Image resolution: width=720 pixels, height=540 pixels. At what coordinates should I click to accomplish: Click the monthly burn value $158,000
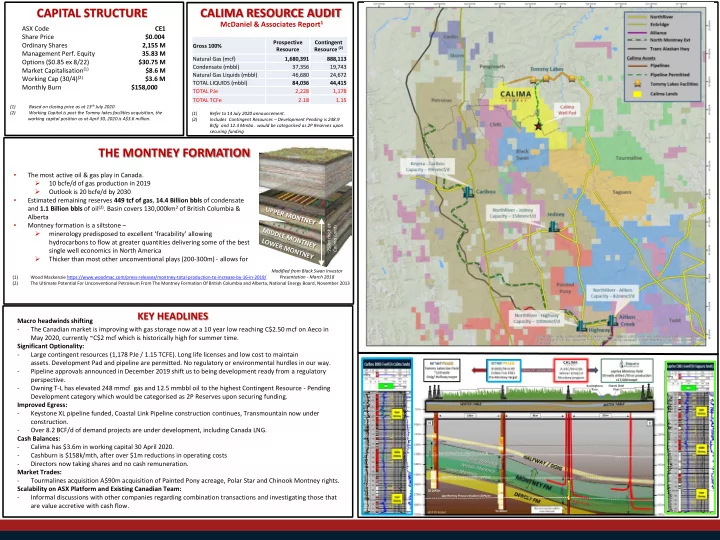pos(144,87)
